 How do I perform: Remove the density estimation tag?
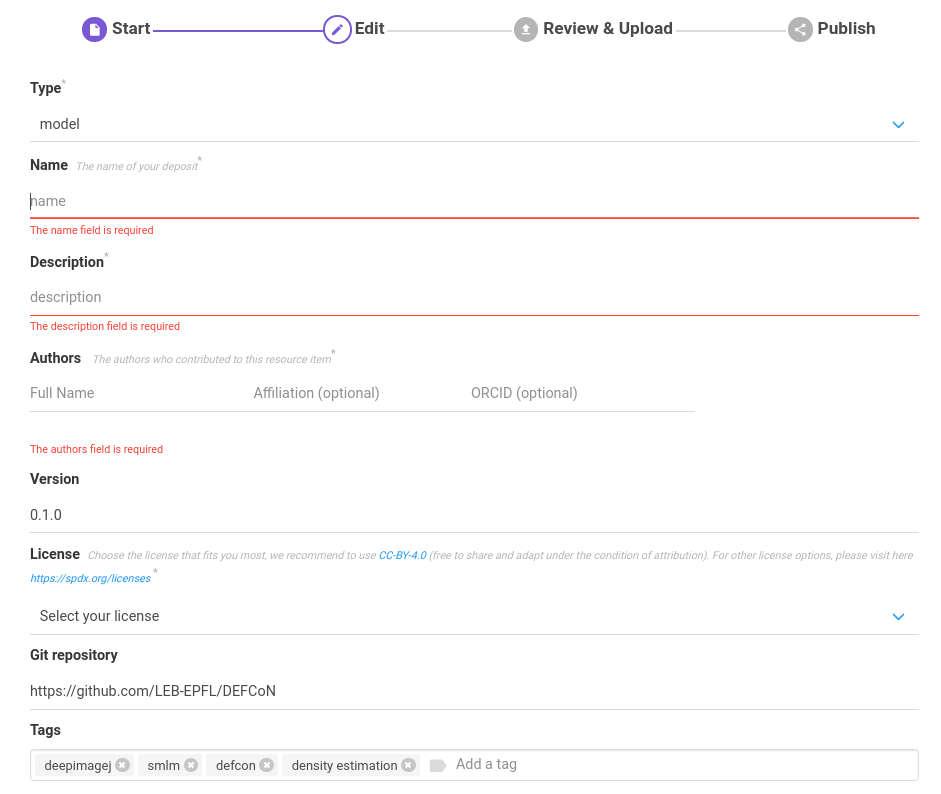408,765
